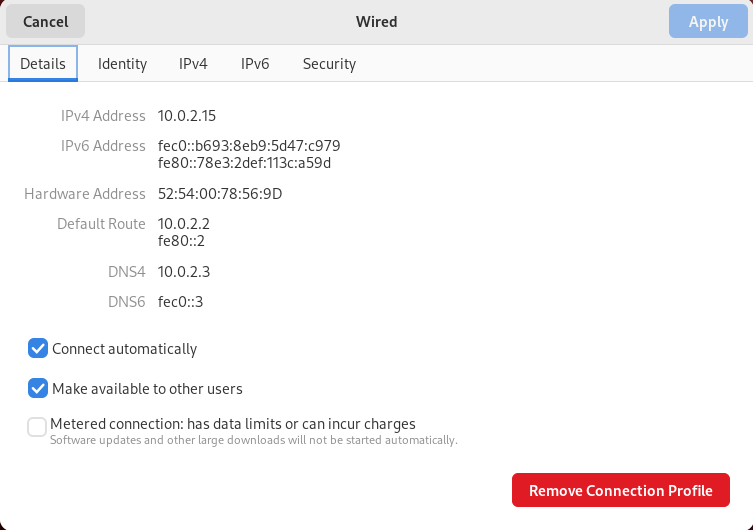Click the default route 10.0.2.2

coord(184,224)
